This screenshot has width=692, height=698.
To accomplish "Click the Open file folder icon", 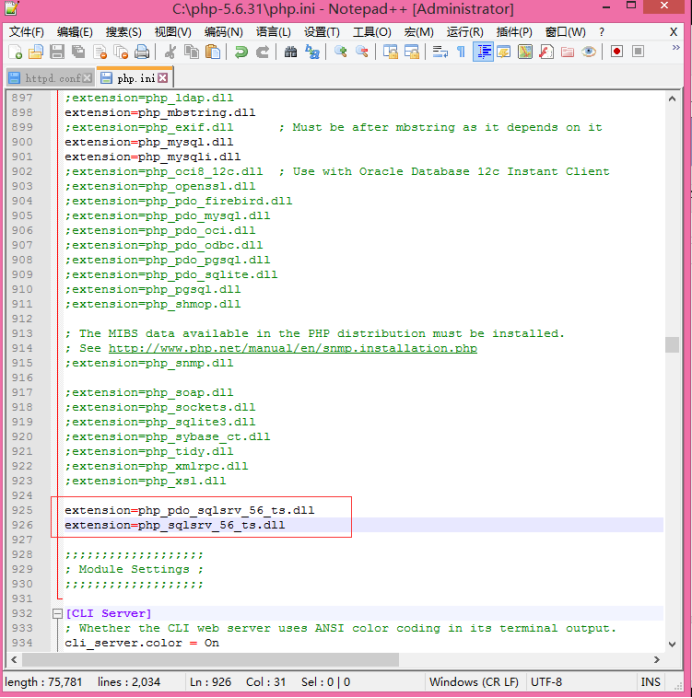I will pos(36,52).
